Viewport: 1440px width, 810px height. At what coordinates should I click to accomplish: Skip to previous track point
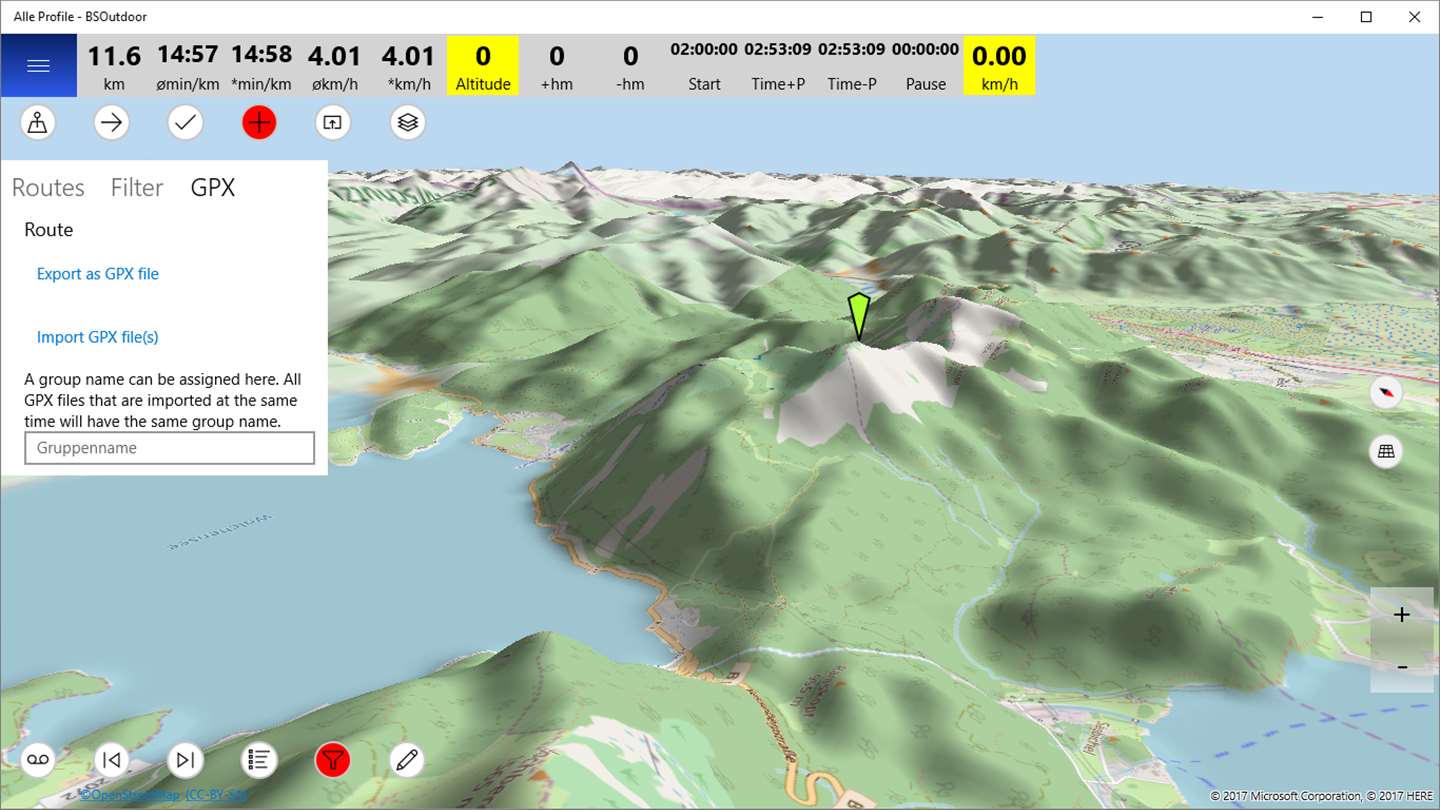pyautogui.click(x=111, y=760)
